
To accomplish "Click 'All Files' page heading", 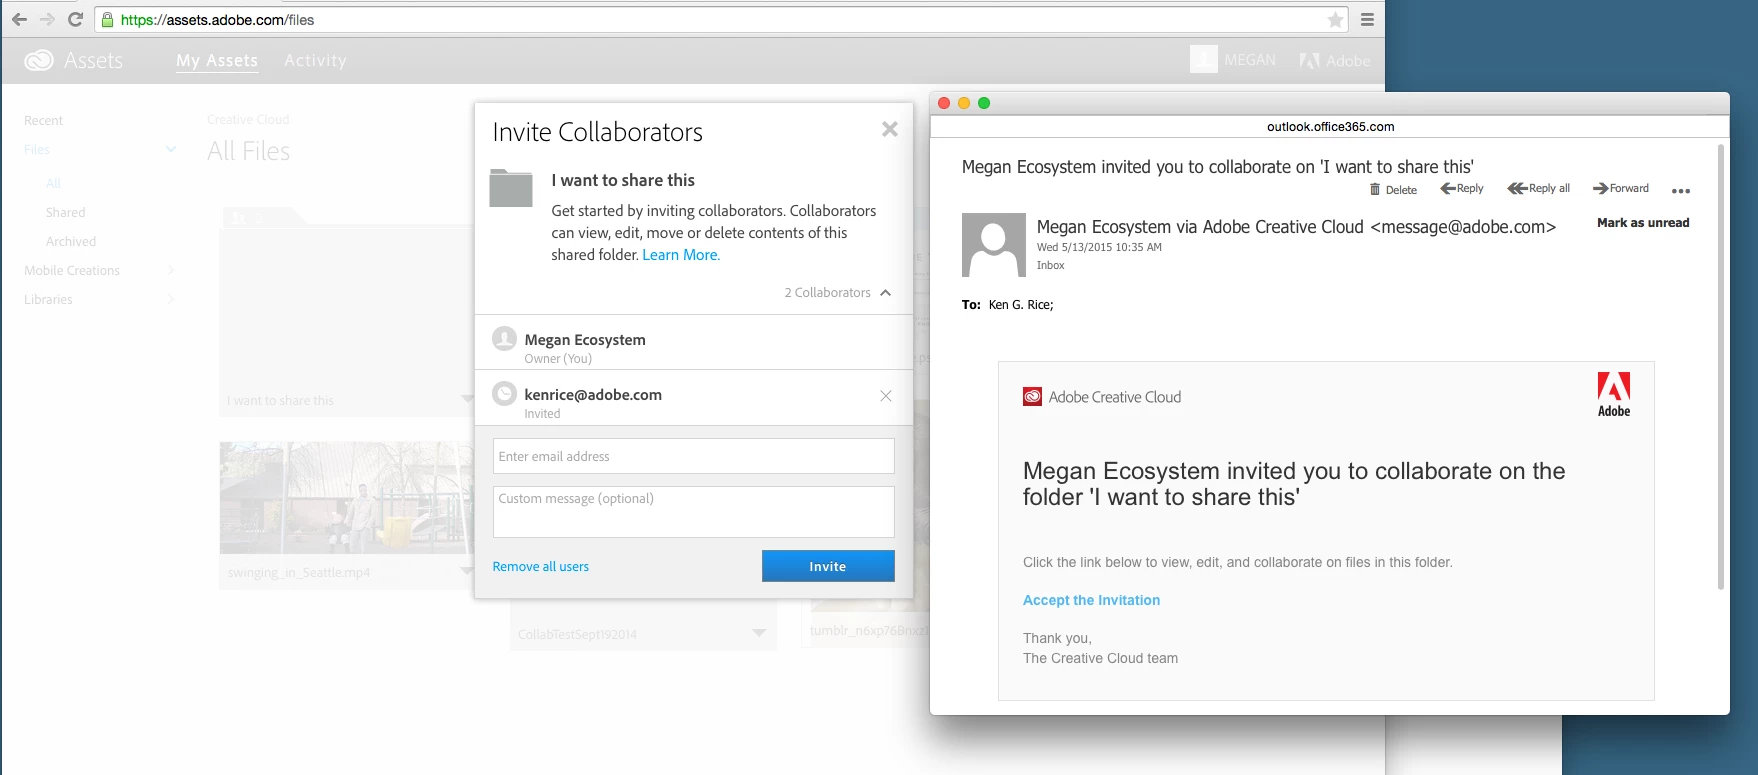I will (x=248, y=151).
